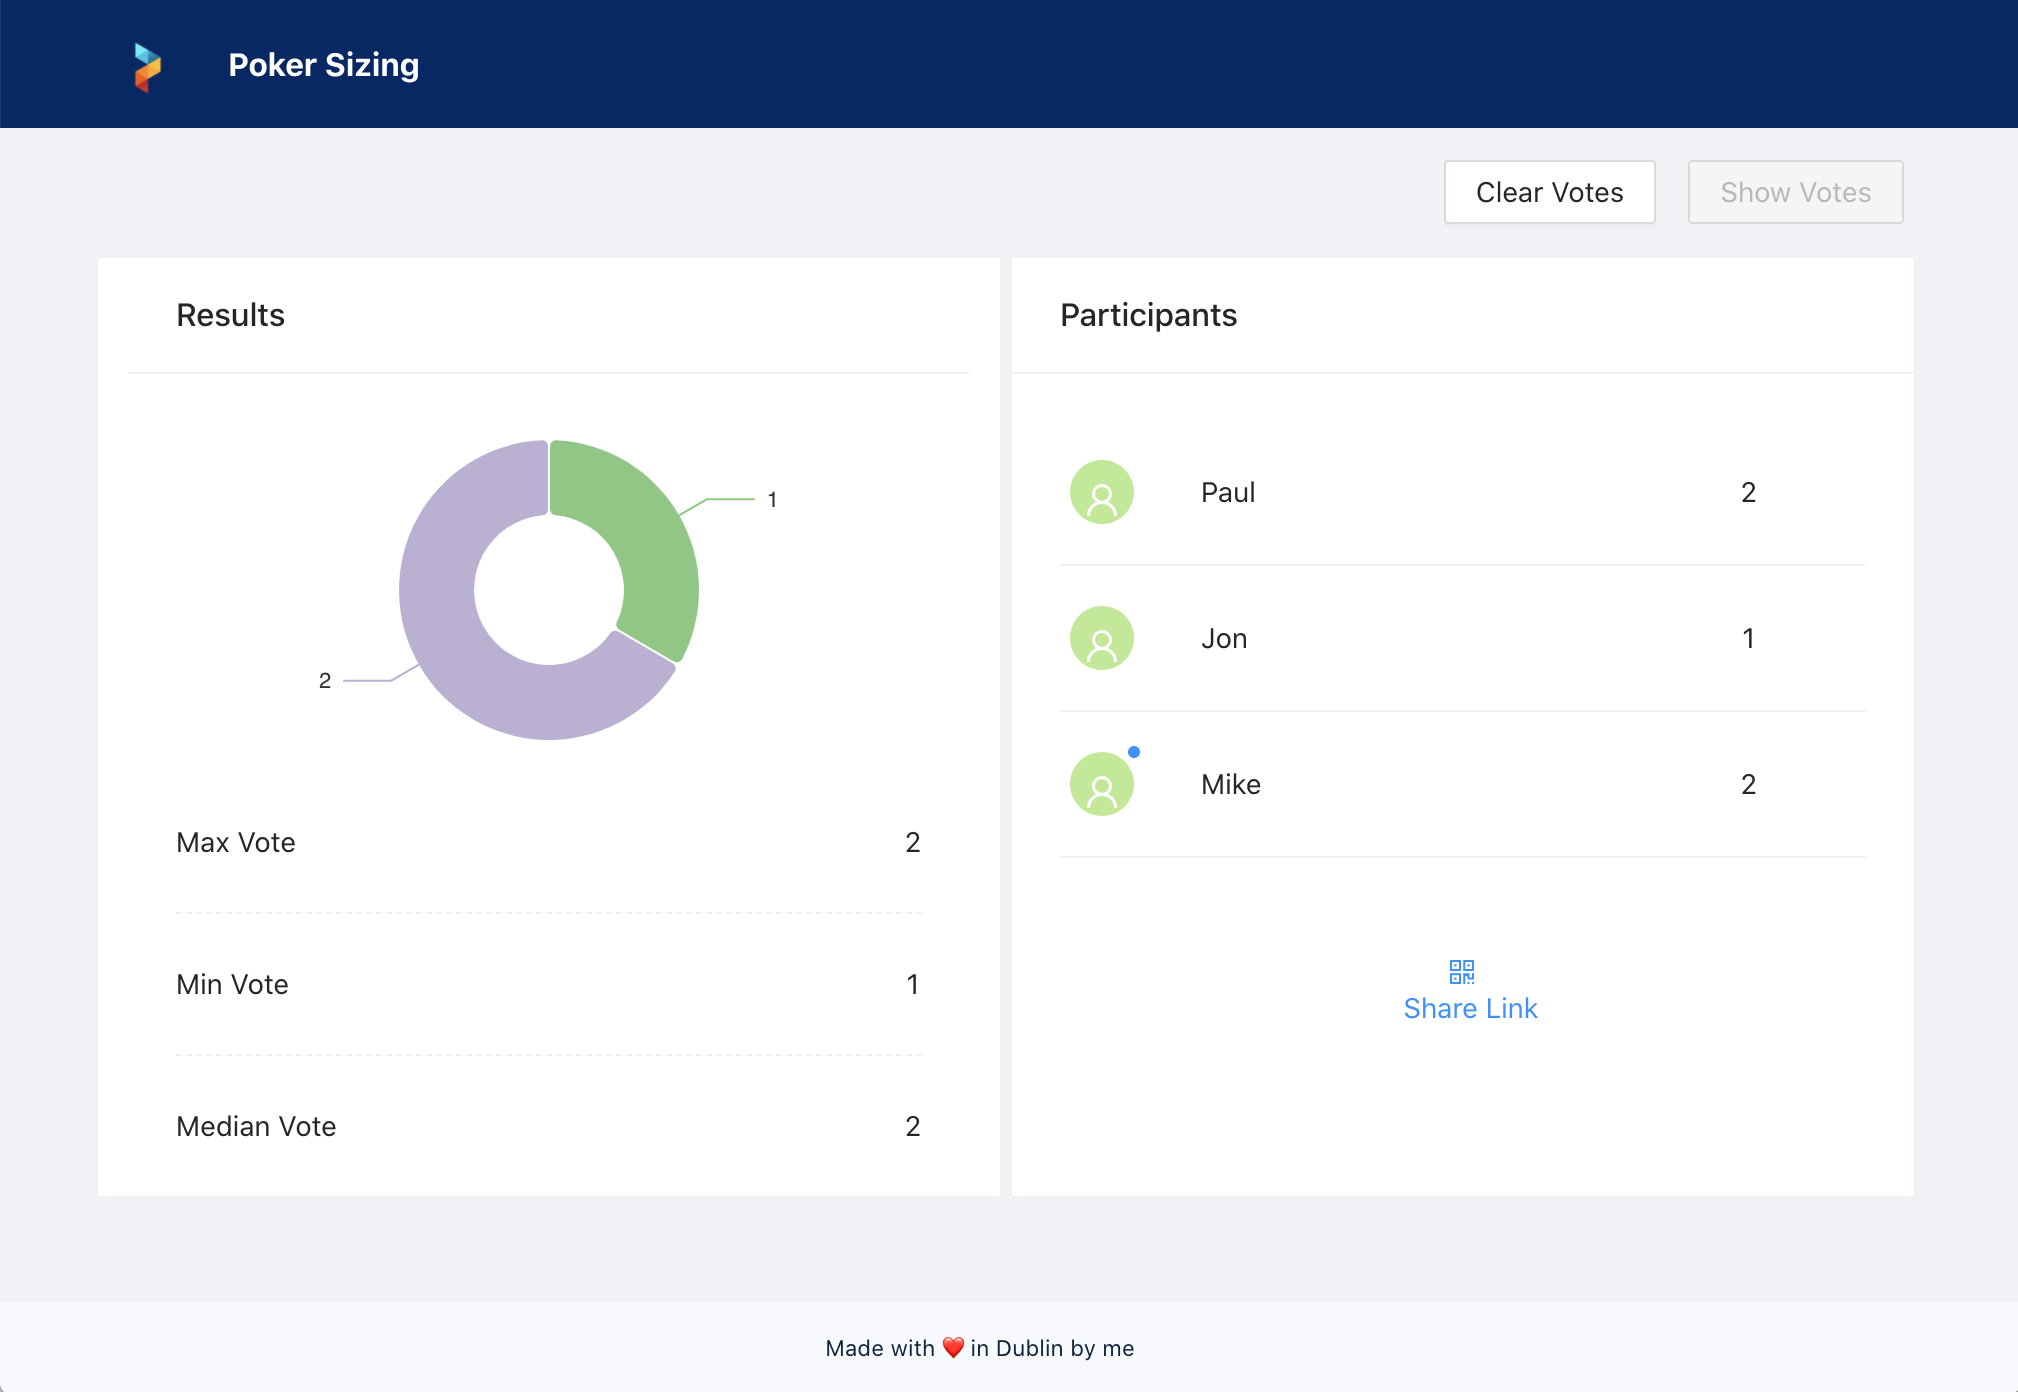Click the chart label for vote 2
The height and width of the screenshot is (1392, 2018).
click(x=324, y=681)
